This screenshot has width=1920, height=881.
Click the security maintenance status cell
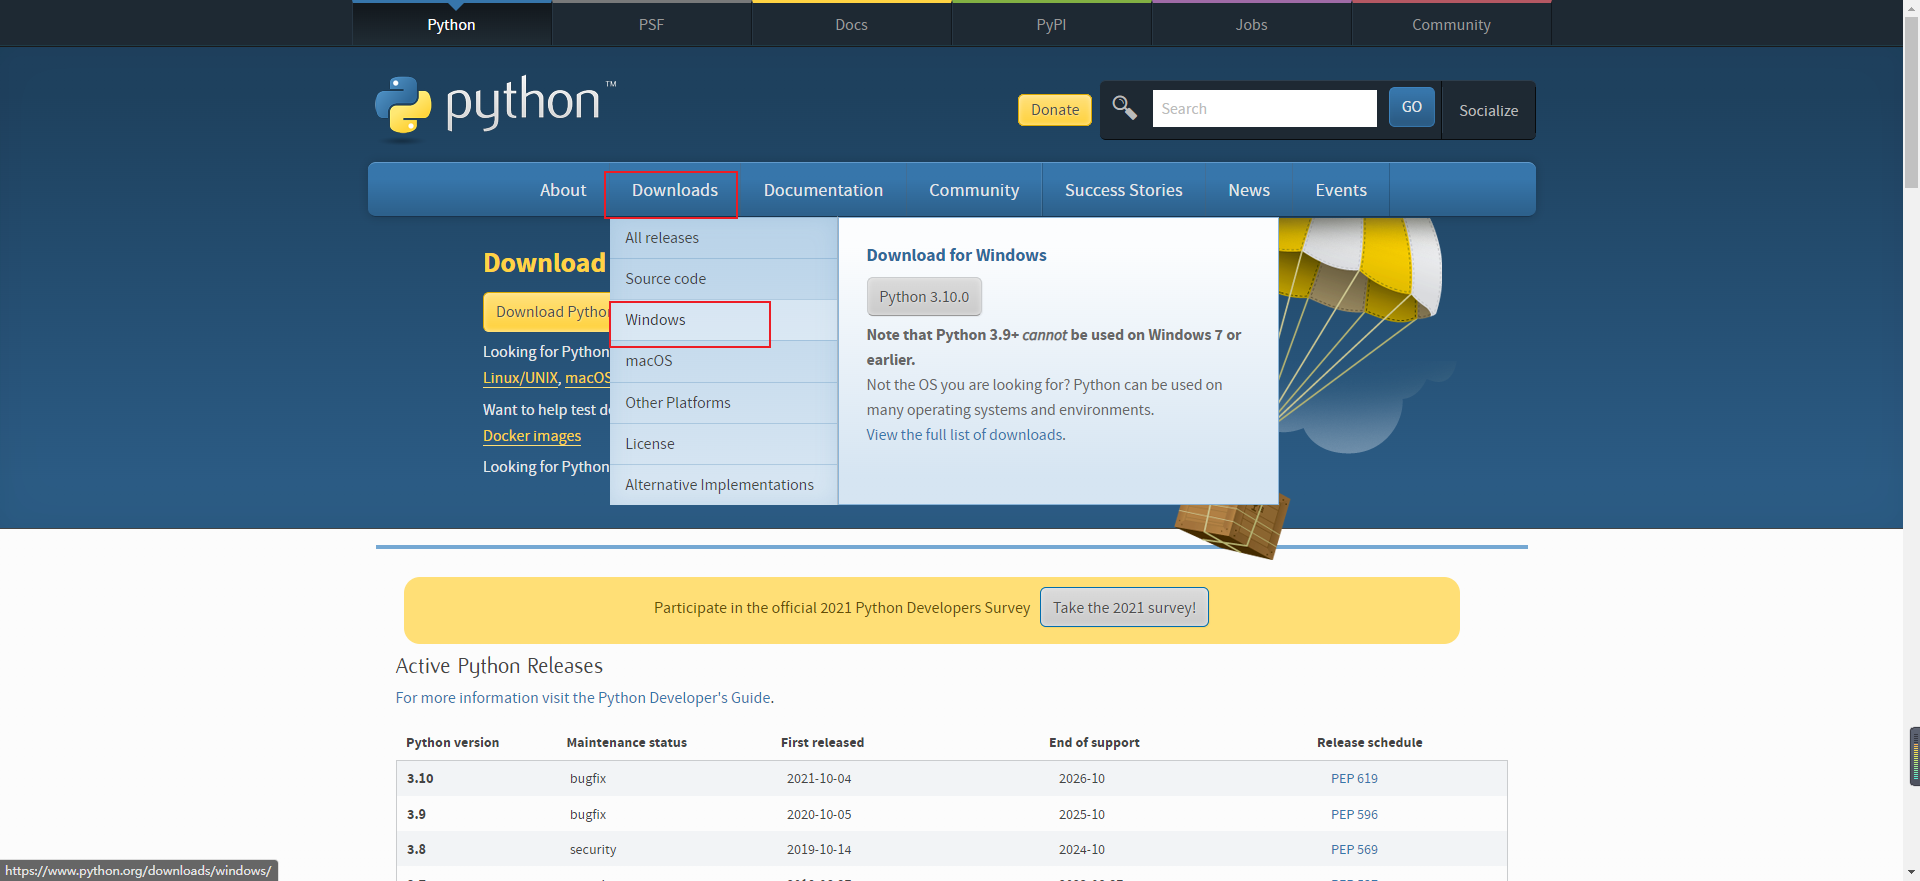click(593, 850)
